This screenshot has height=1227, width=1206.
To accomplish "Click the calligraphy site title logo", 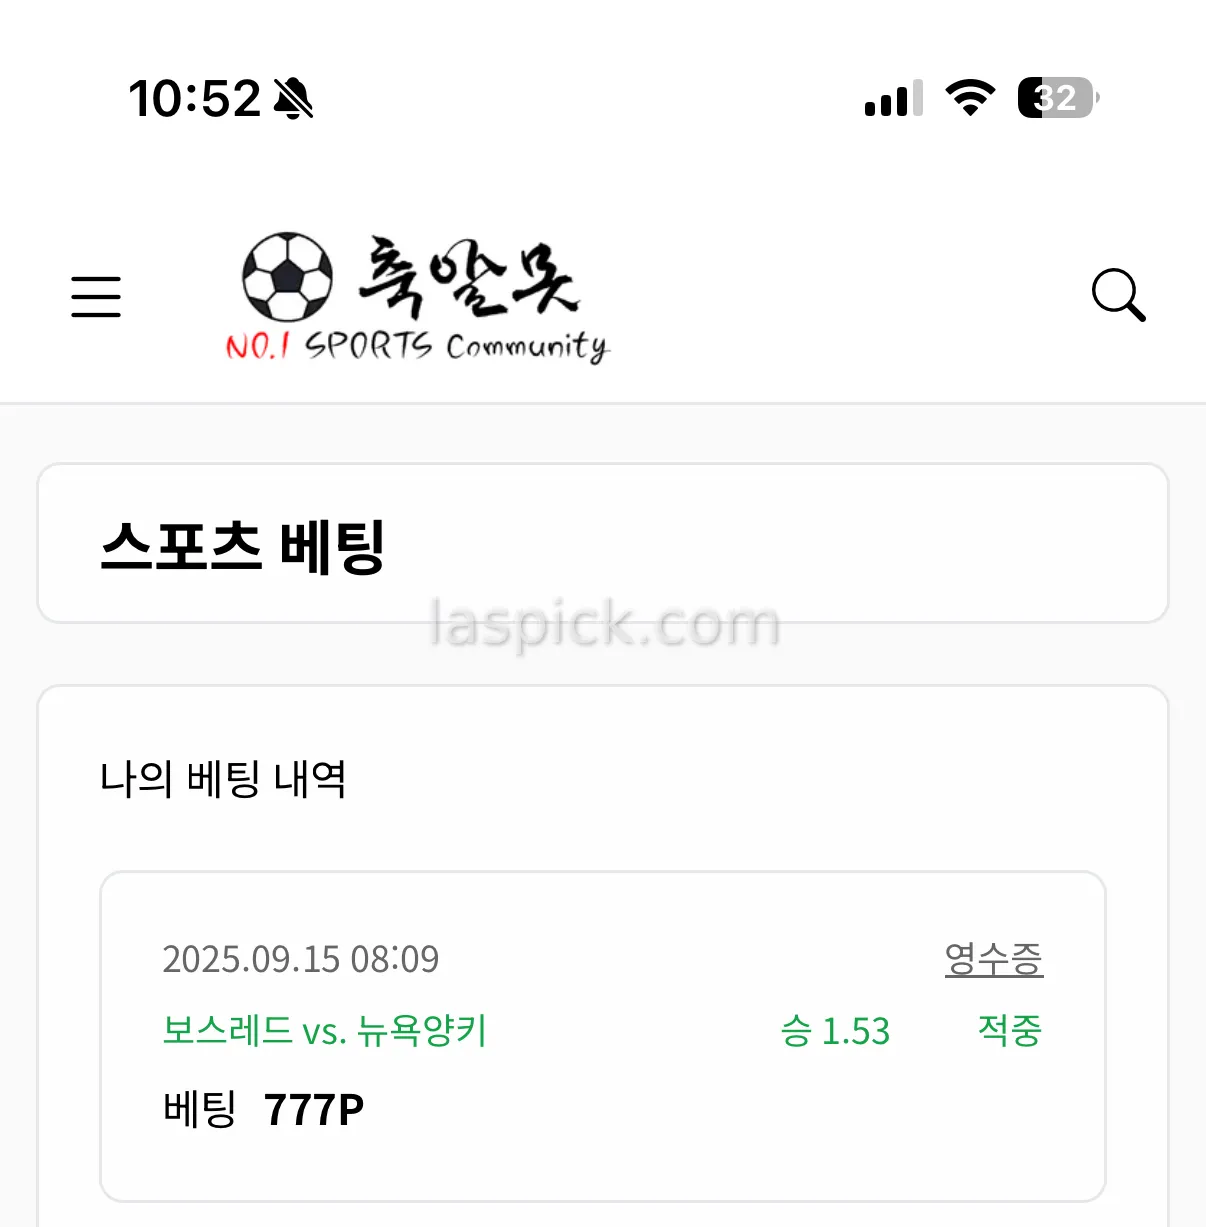I will pos(468,275).
